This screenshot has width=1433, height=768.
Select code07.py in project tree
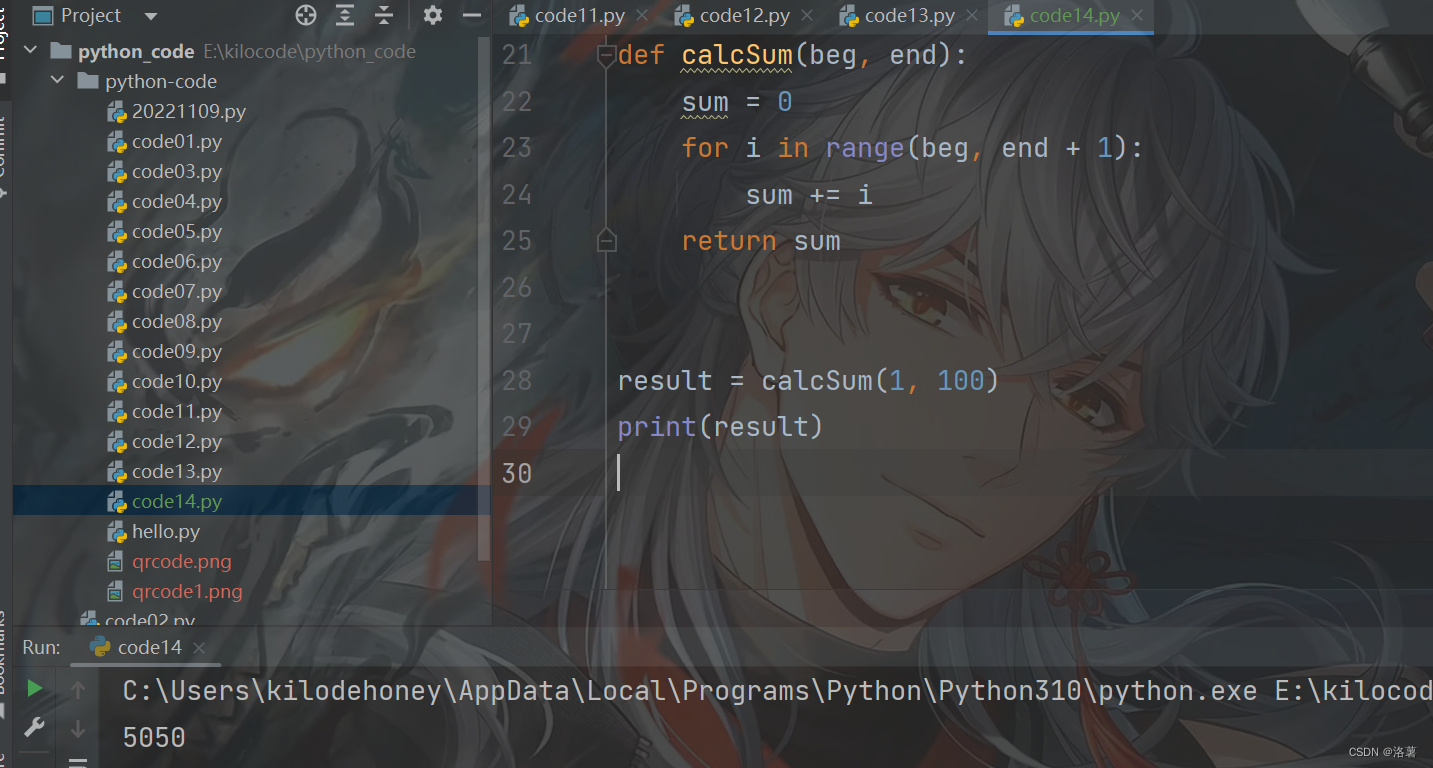click(x=177, y=291)
